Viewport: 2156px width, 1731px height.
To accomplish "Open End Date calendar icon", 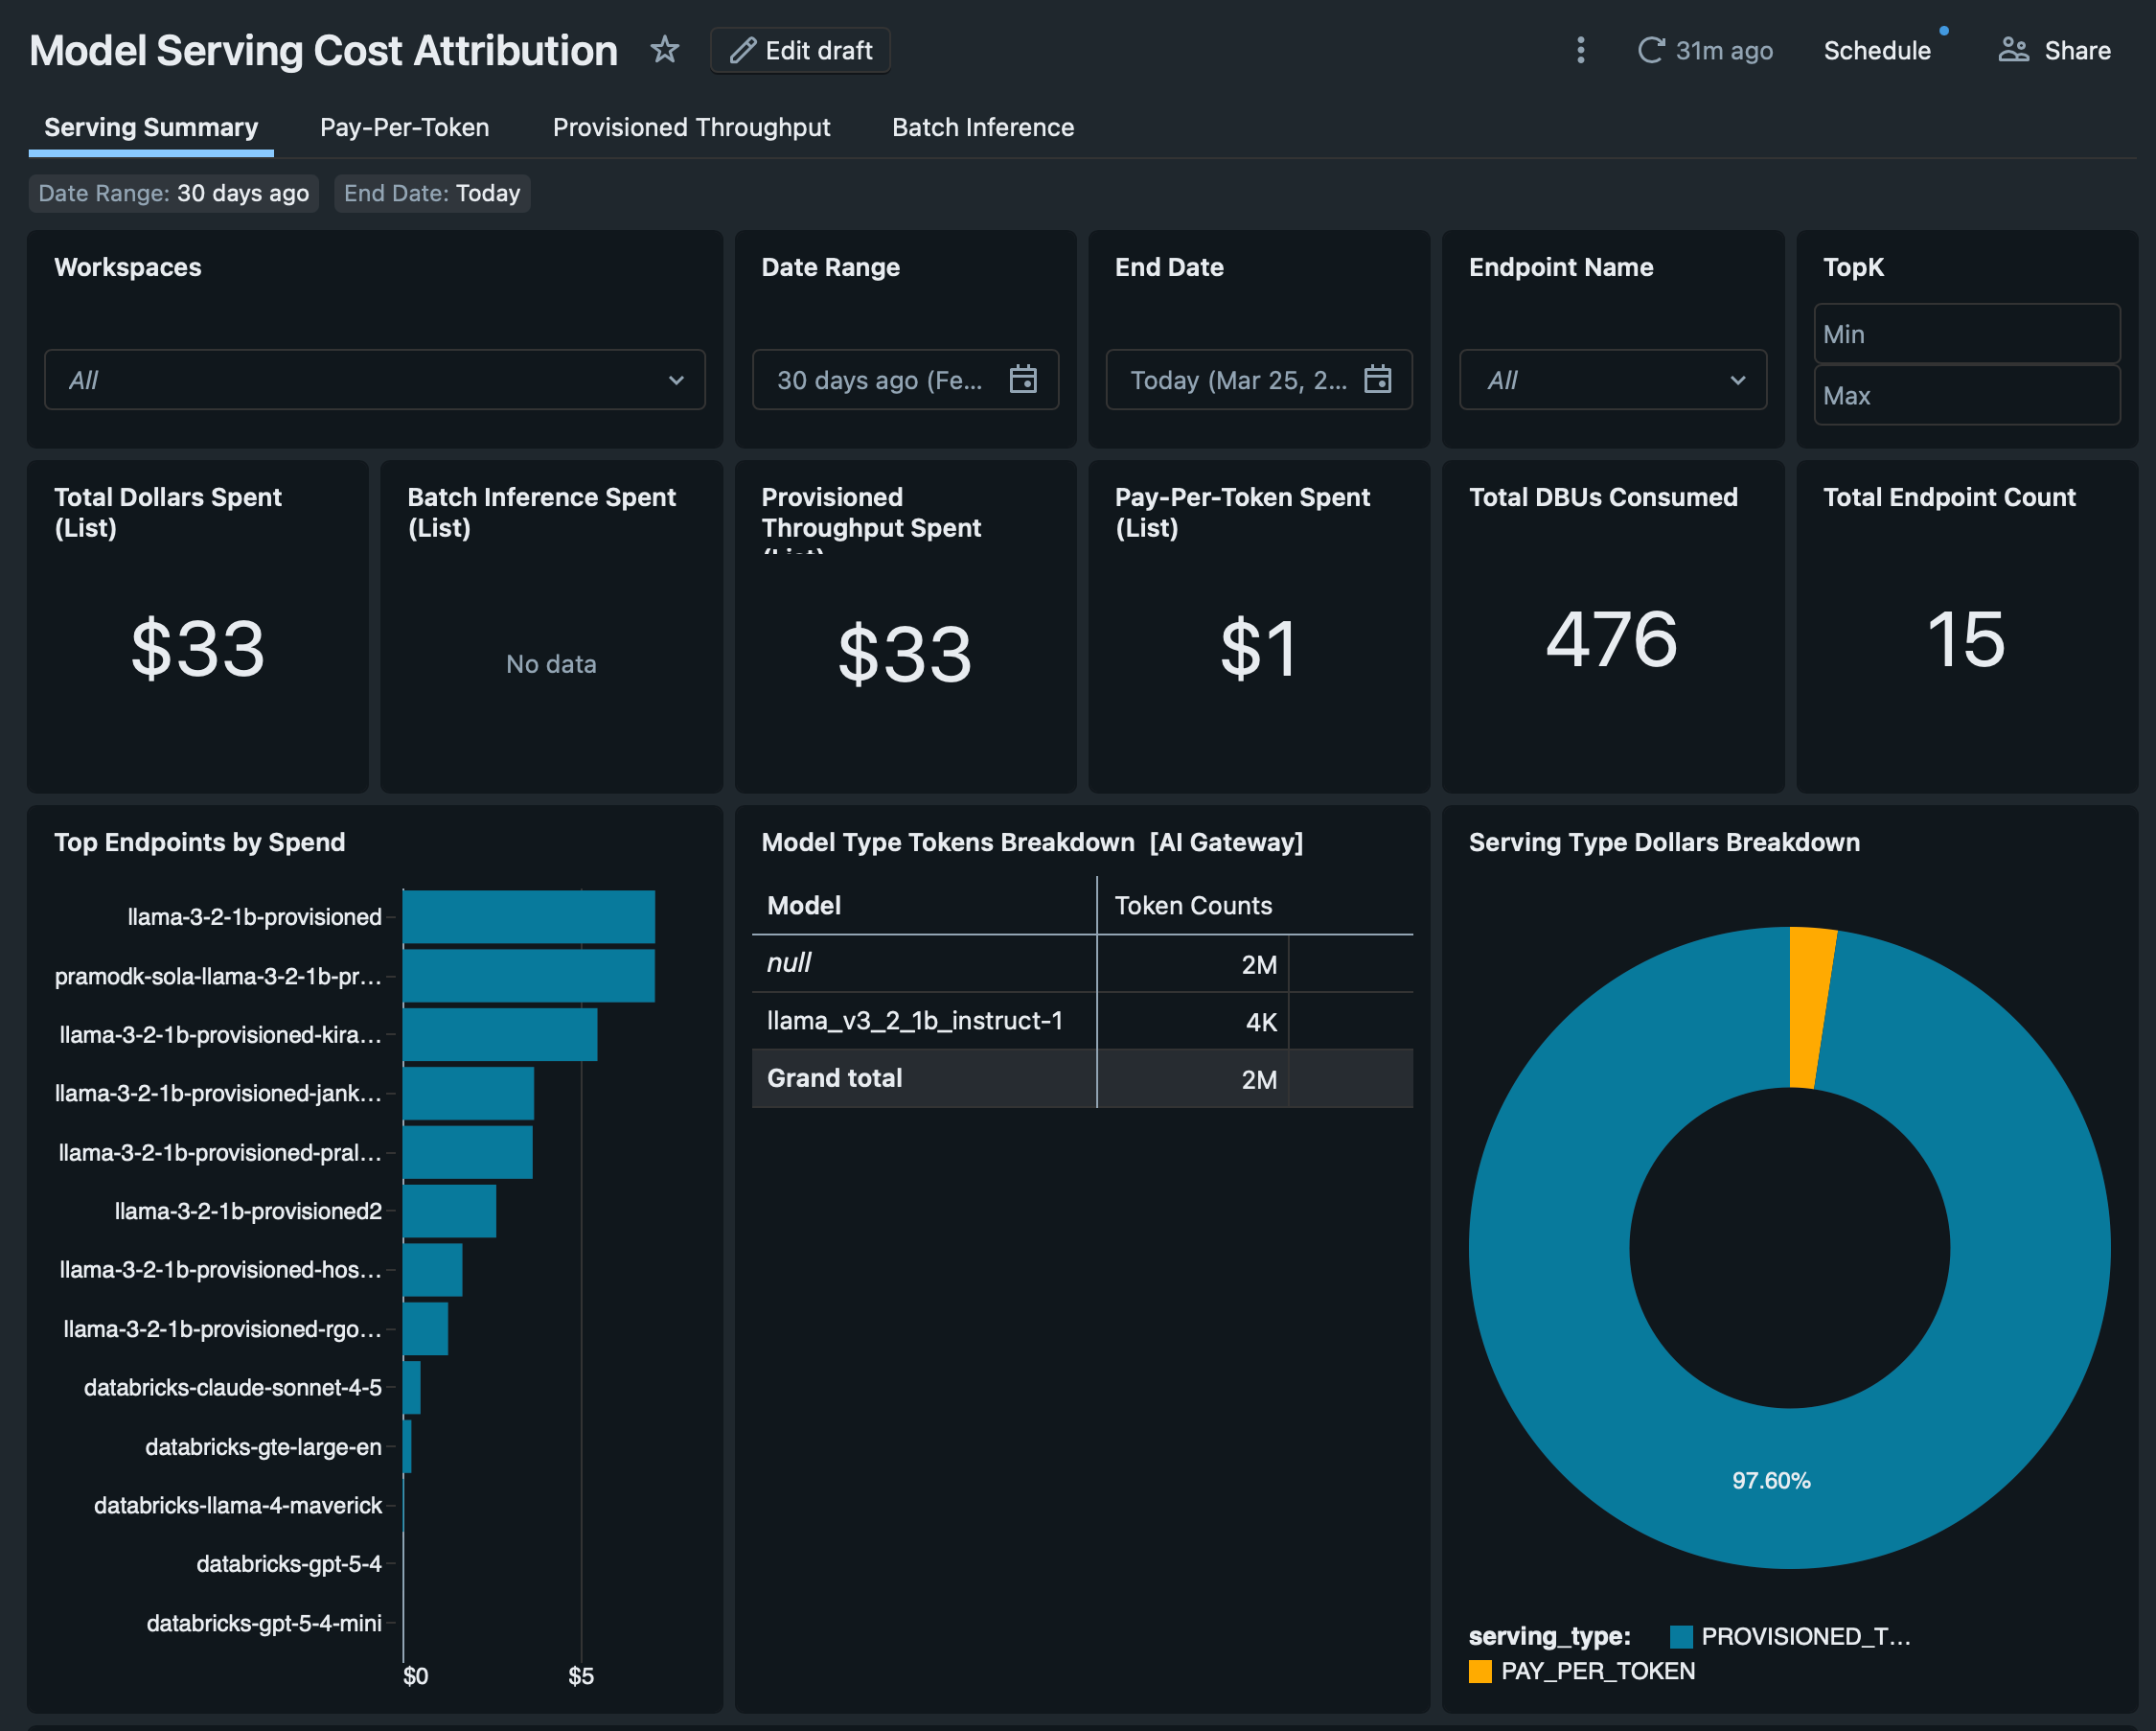I will tap(1377, 380).
